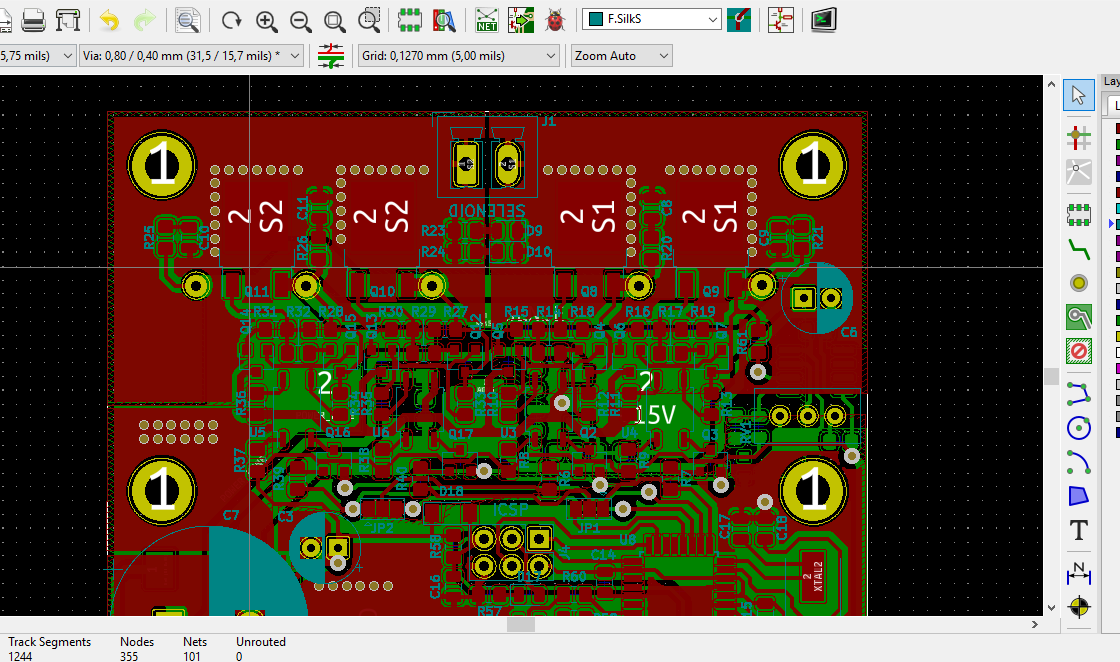Select the Route Tracks tool

(1078, 247)
